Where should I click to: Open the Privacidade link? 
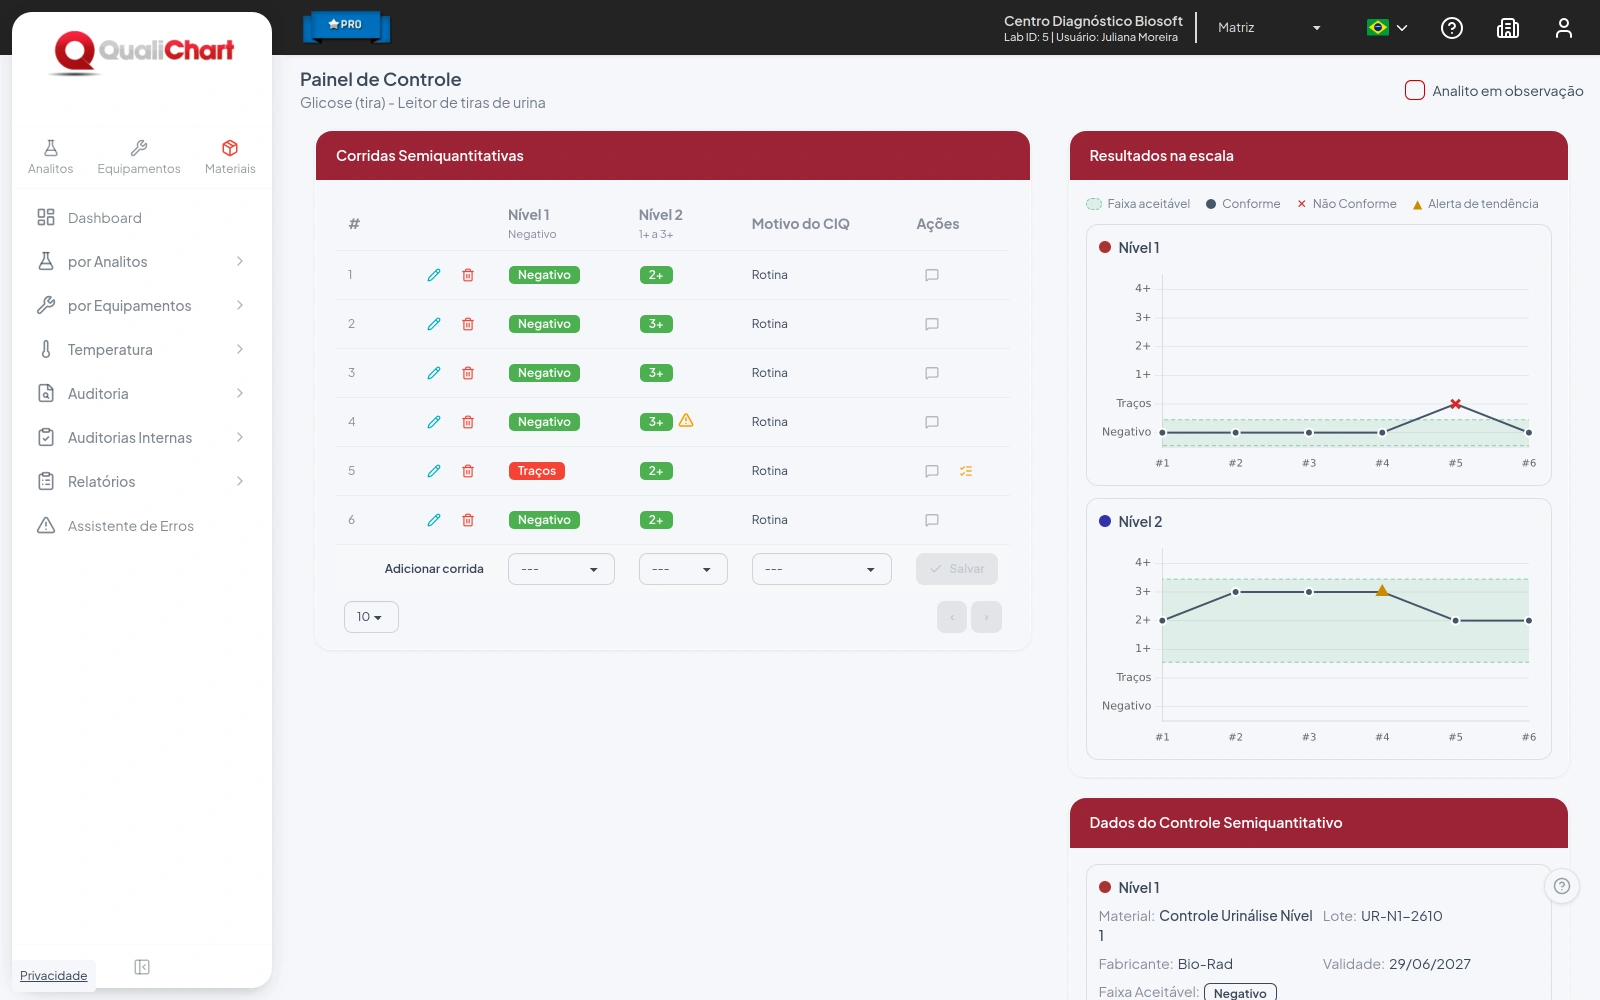[x=54, y=976]
